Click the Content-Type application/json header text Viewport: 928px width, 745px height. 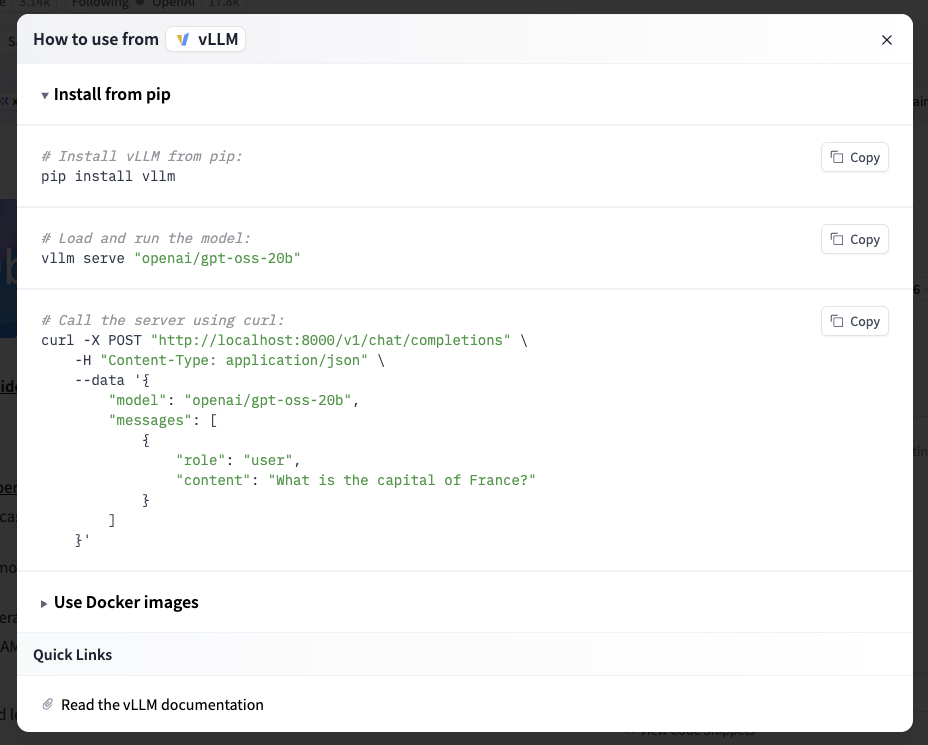(234, 359)
